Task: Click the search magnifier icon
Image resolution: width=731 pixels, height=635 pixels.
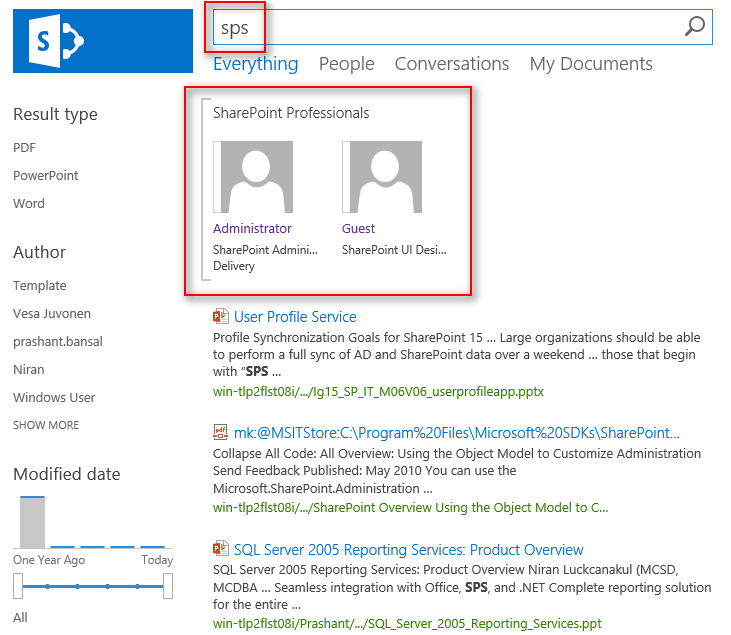Action: pyautogui.click(x=695, y=26)
